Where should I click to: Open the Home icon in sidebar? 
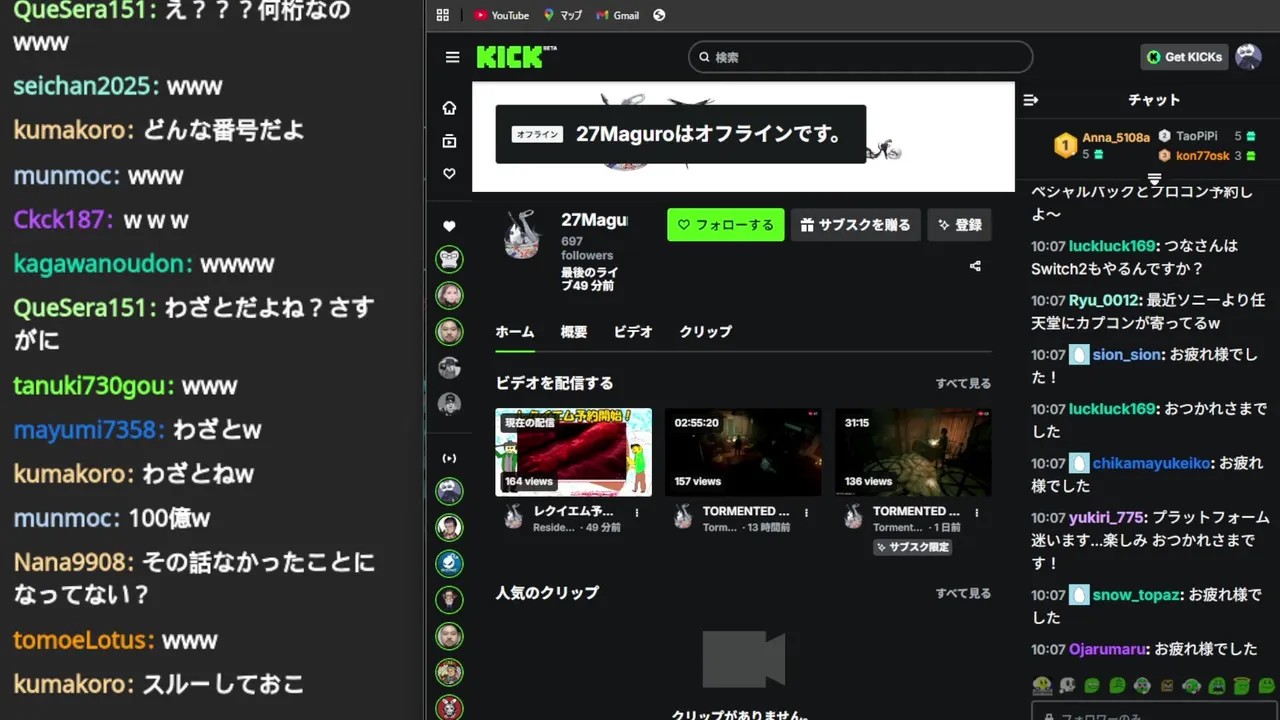pyautogui.click(x=449, y=108)
